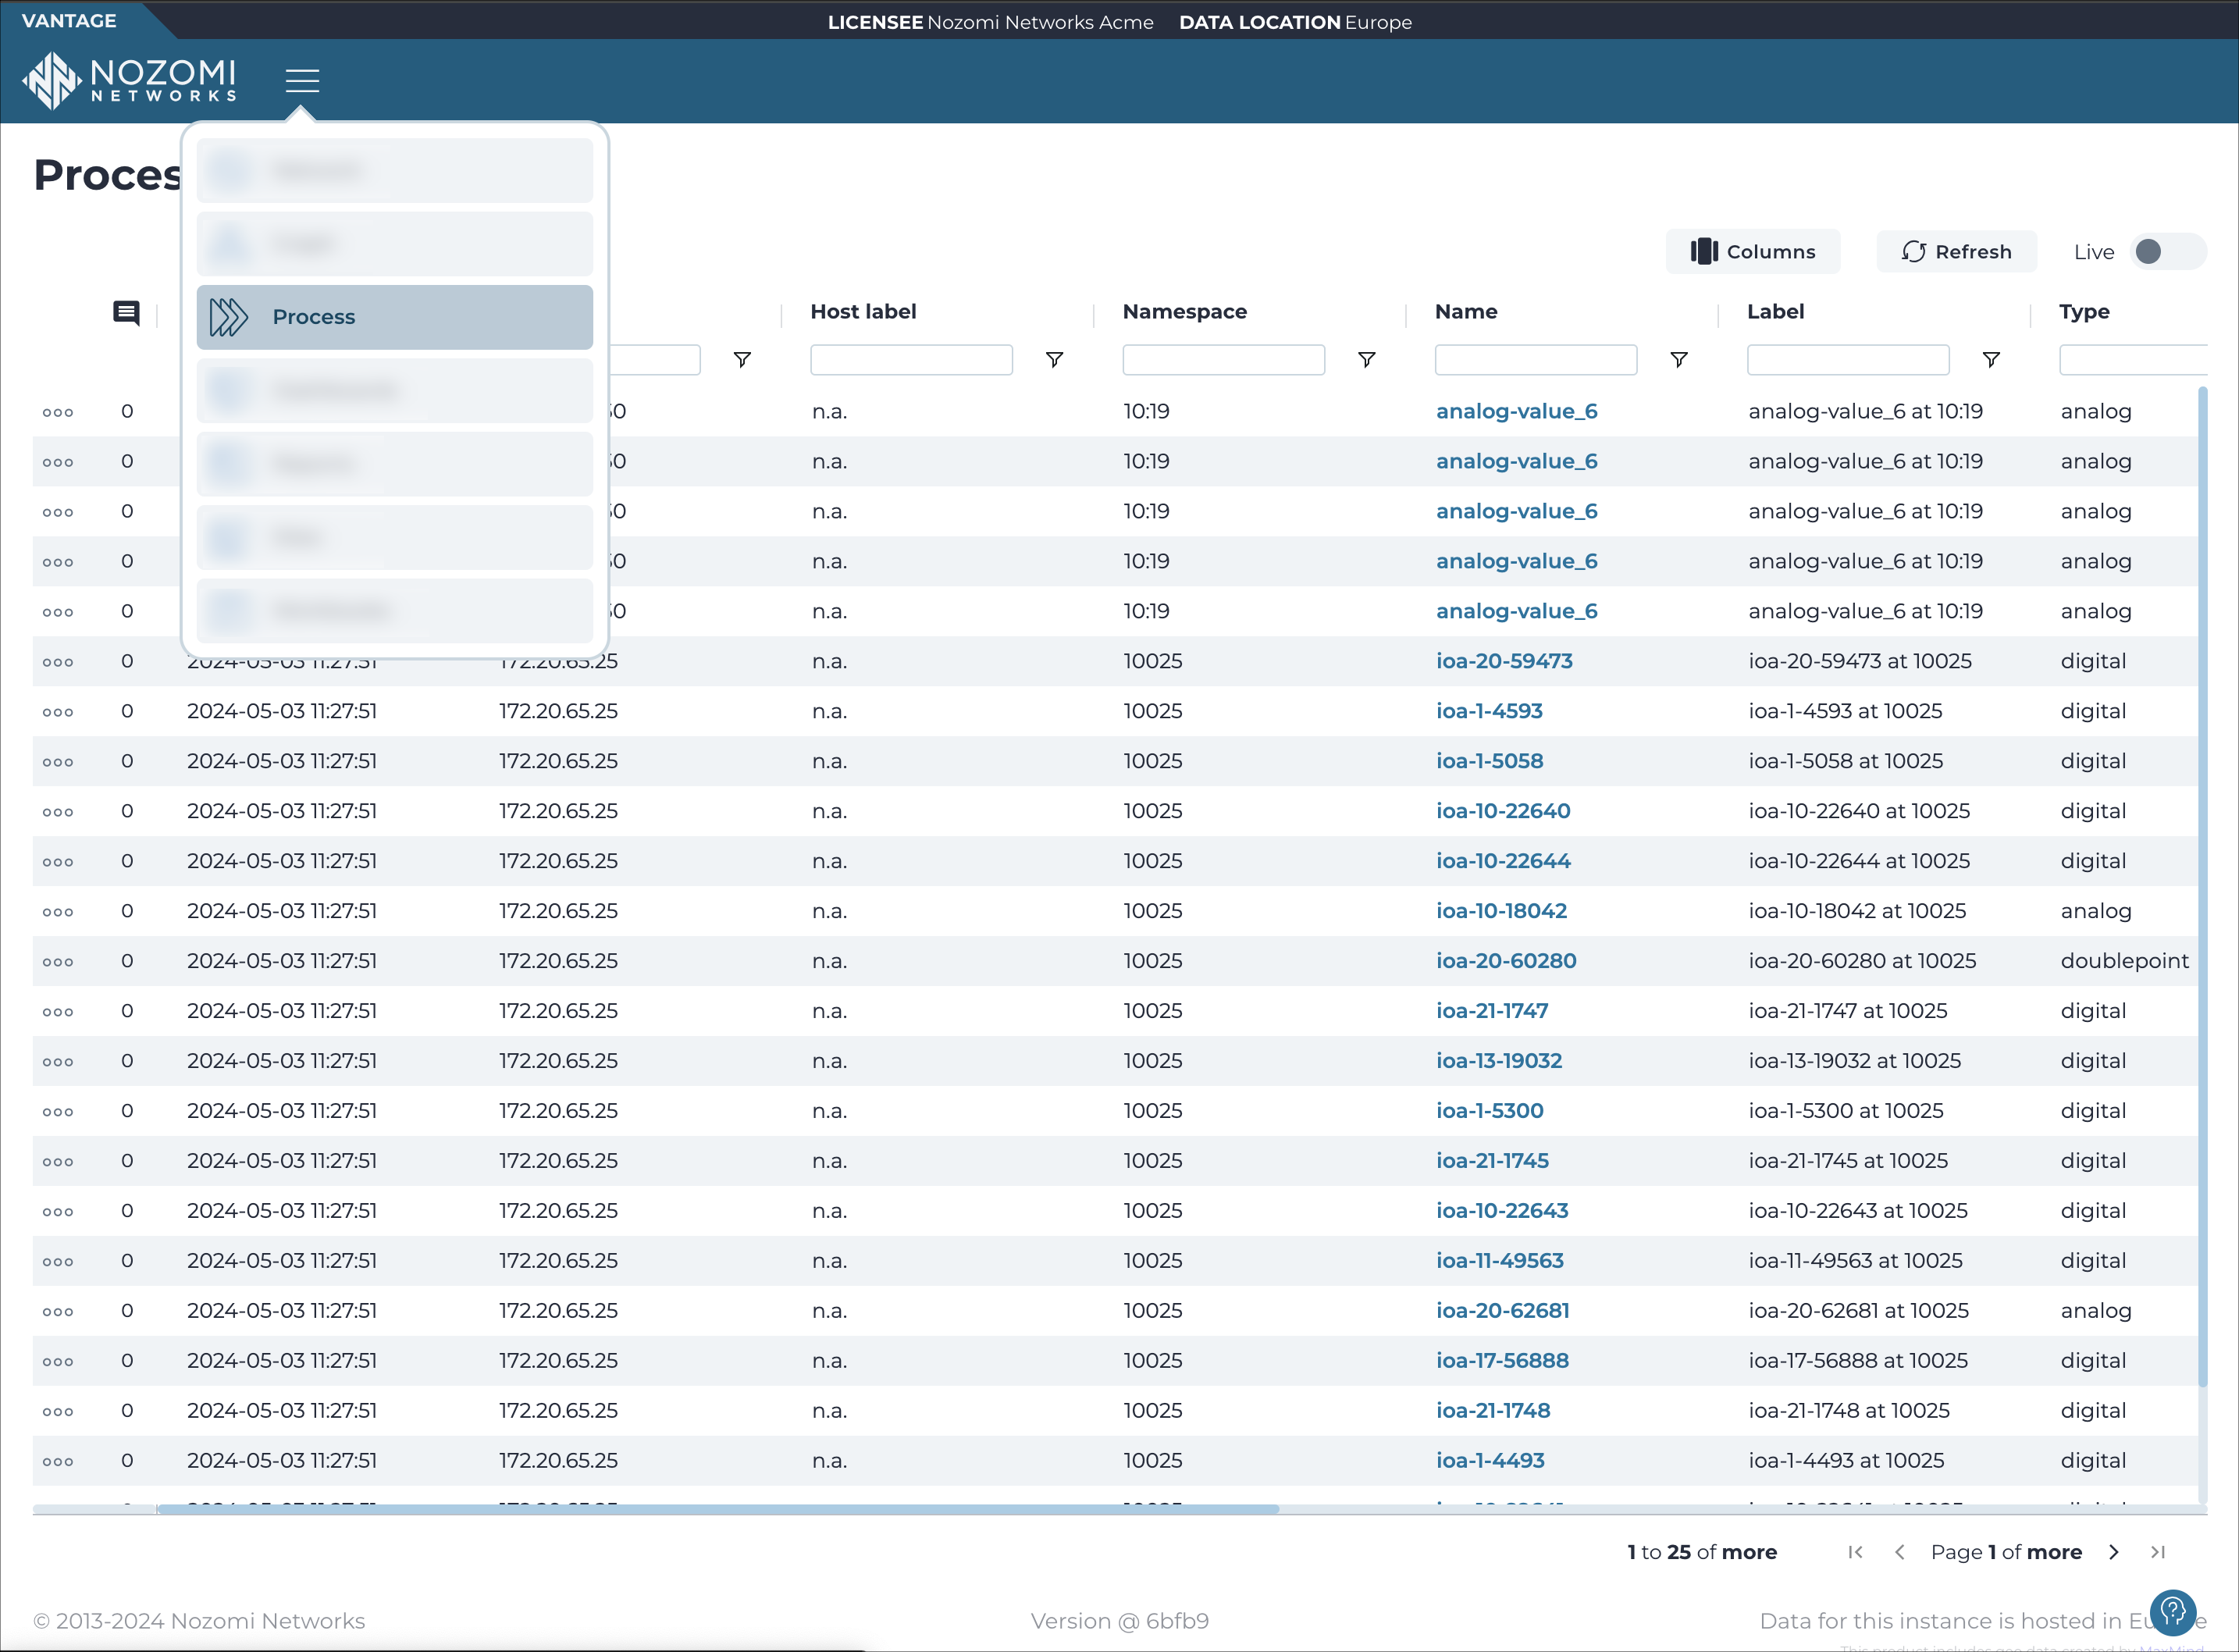Image resolution: width=2239 pixels, height=1652 pixels.
Task: Sort by the Host label column header
Action: [x=863, y=312]
